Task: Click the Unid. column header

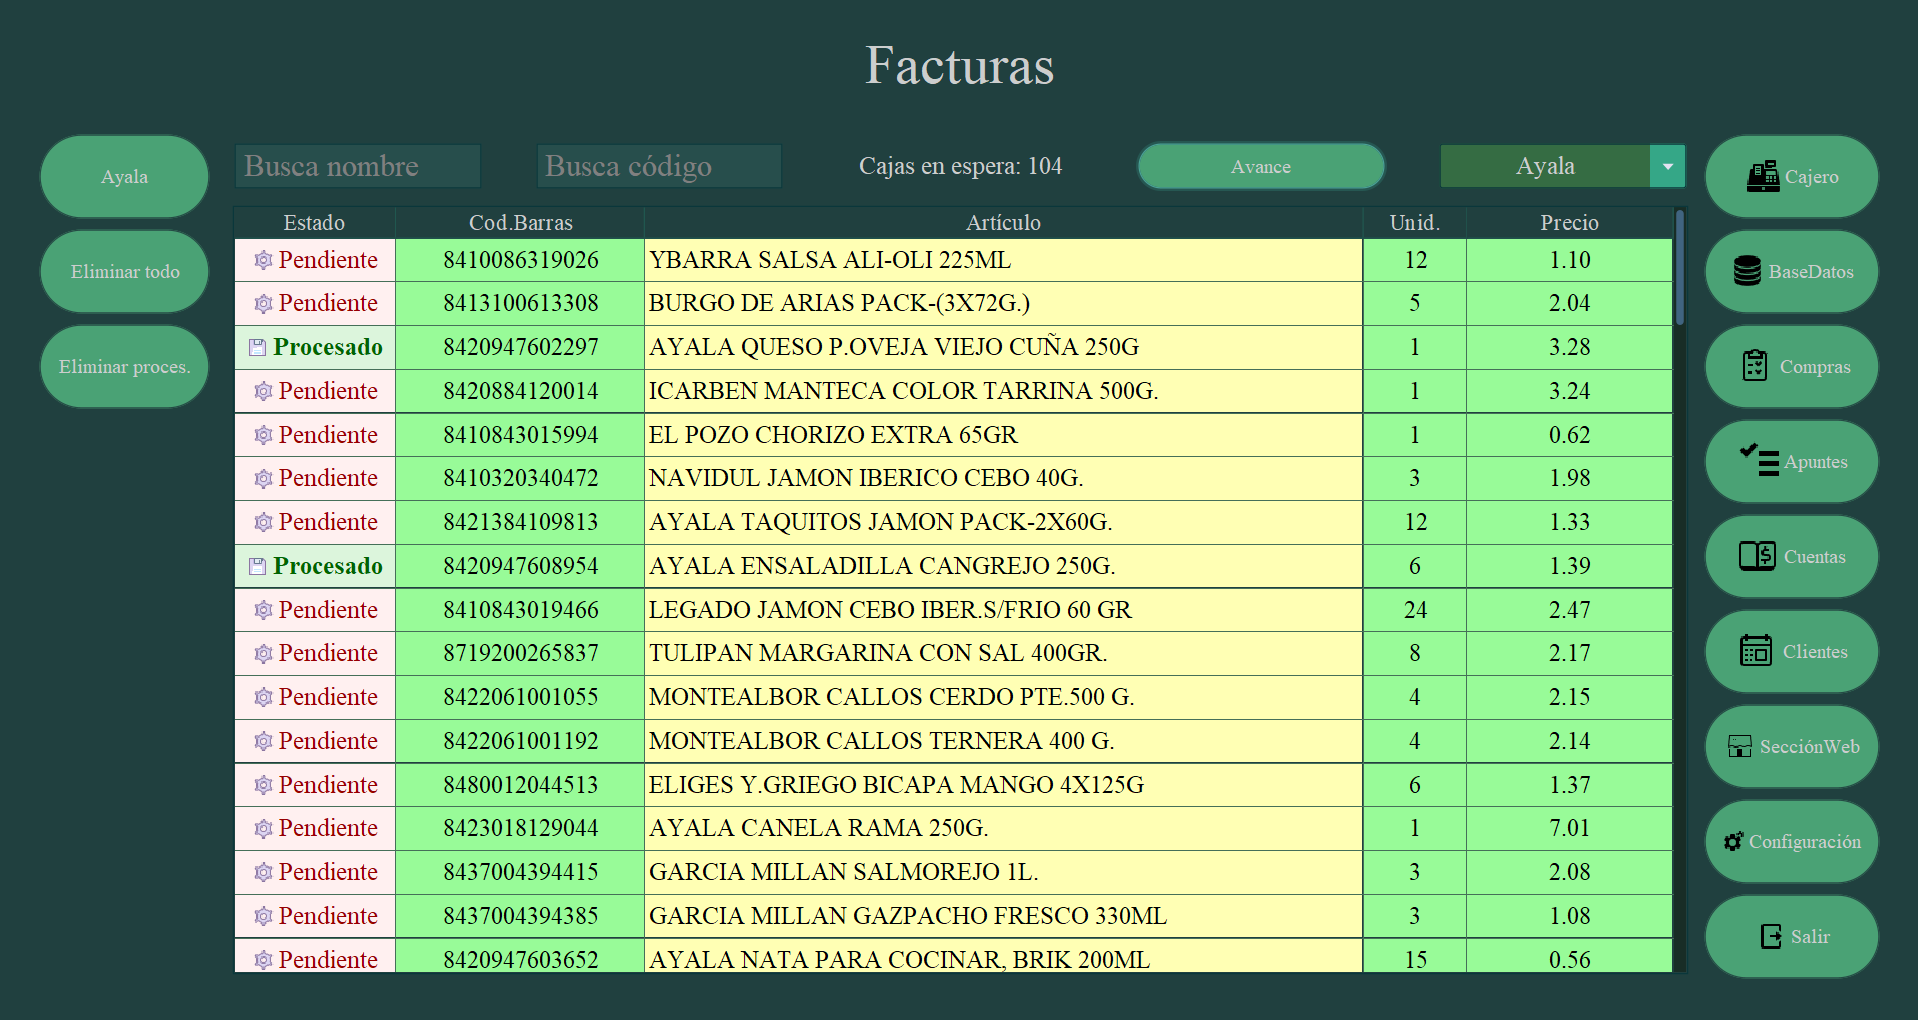Action: 1414,223
